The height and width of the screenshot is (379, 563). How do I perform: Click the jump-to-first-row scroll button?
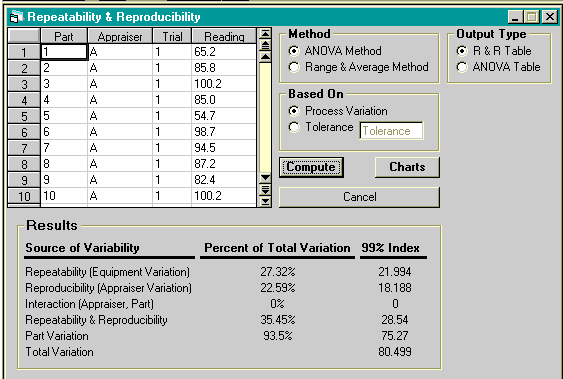pos(265,34)
